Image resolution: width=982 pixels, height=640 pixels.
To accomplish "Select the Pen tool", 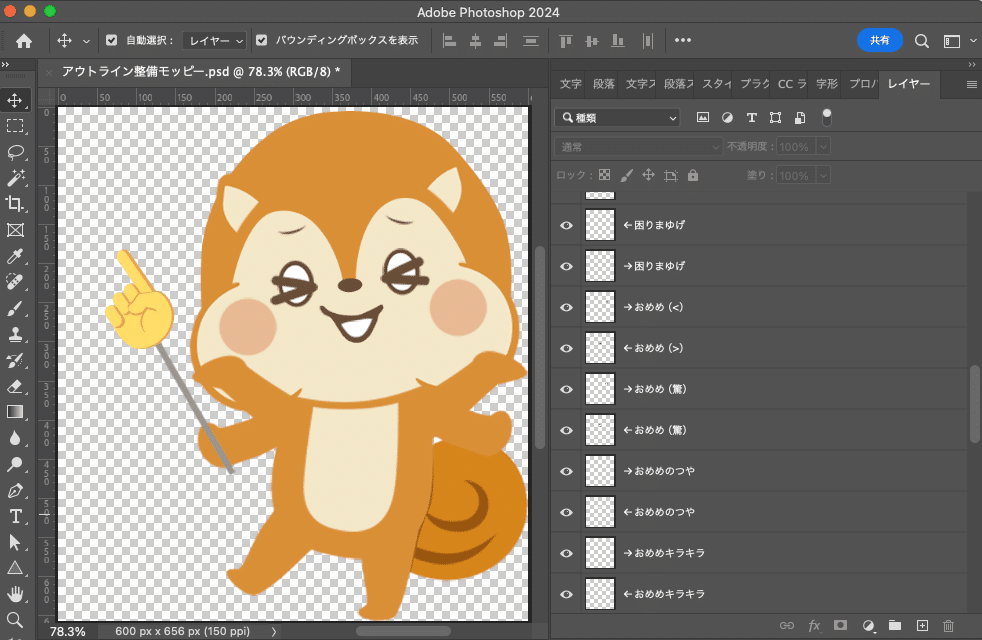I will coord(15,490).
